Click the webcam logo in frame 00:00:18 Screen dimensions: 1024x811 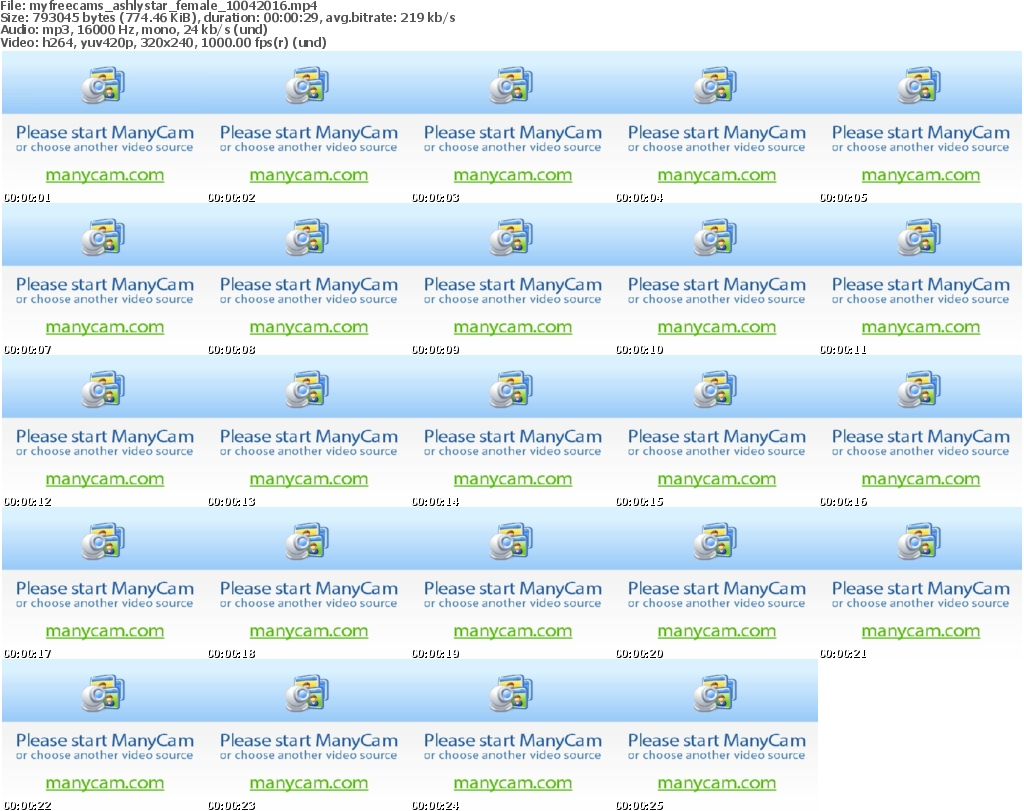tap(307, 541)
